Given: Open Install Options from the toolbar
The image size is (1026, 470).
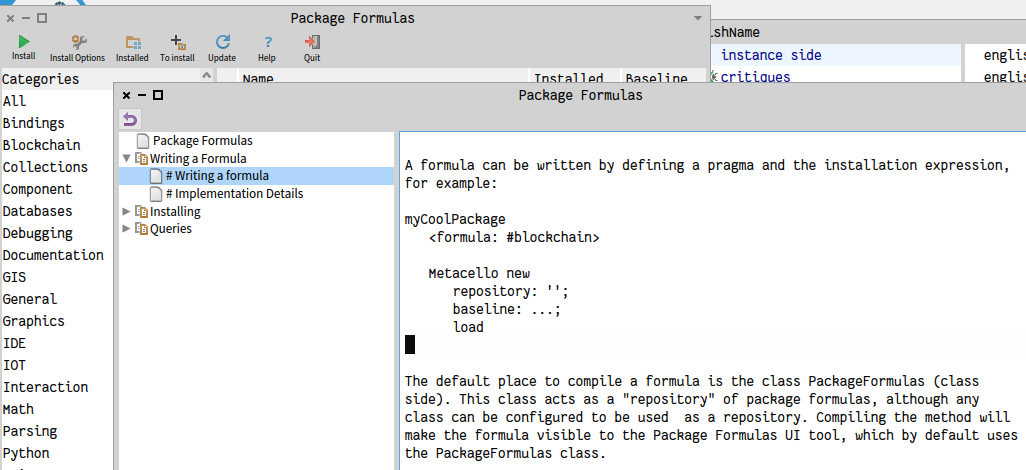Looking at the screenshot, I should (77, 43).
